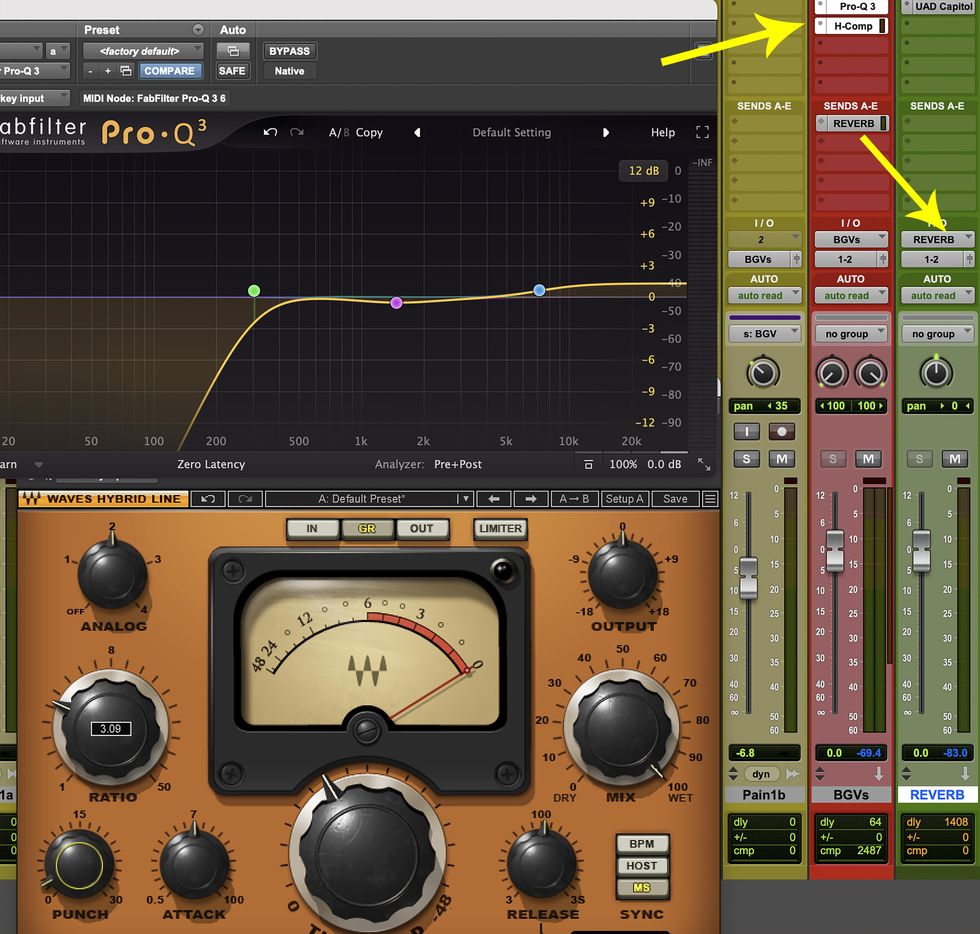This screenshot has width=980, height=934.
Task: Open no group dropdown on BGVs track
Action: 851,334
